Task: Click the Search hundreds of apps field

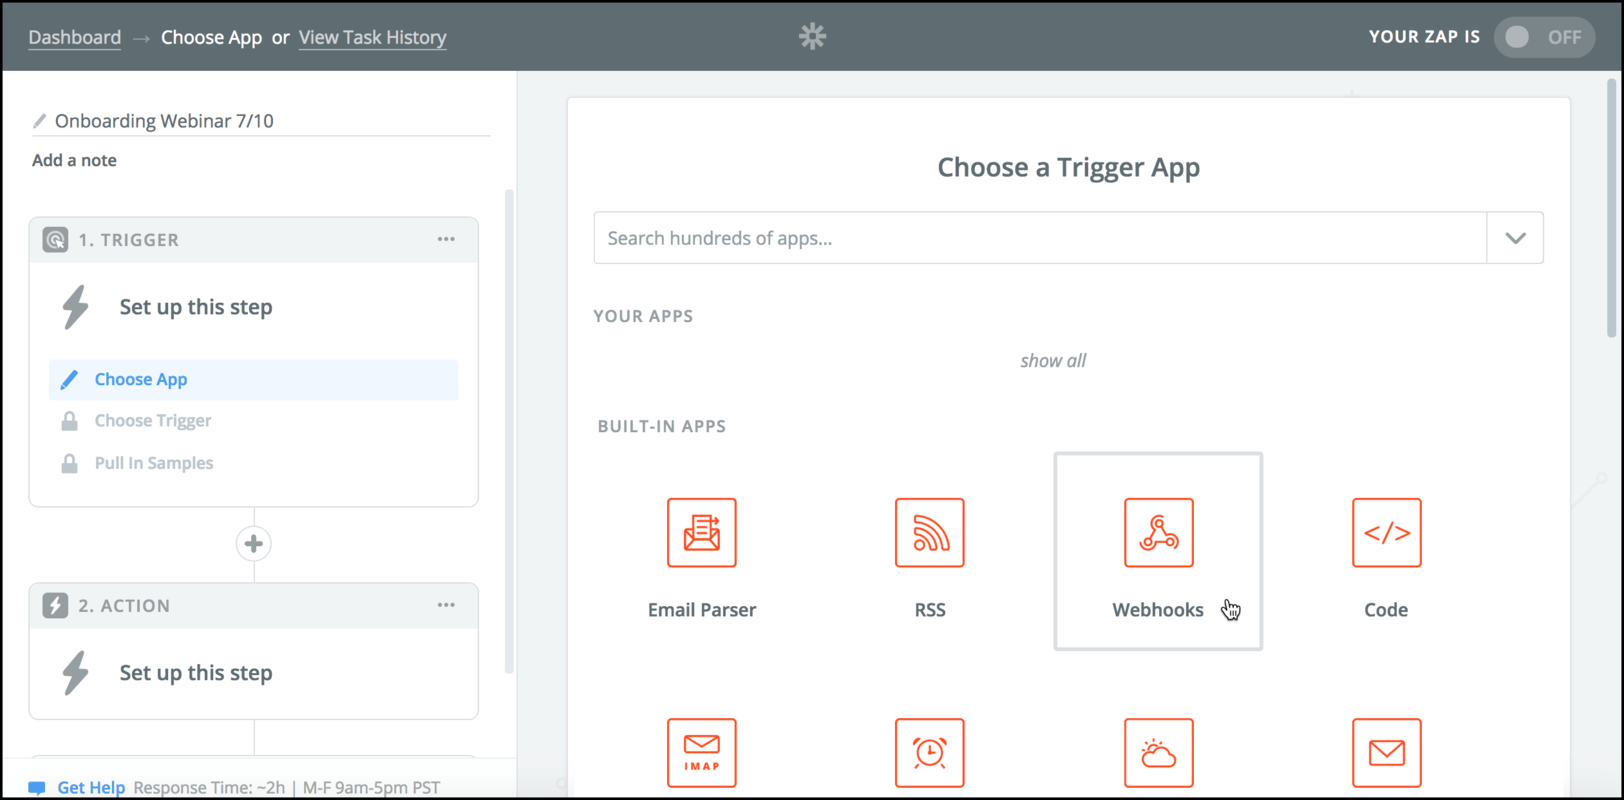Action: [1040, 238]
